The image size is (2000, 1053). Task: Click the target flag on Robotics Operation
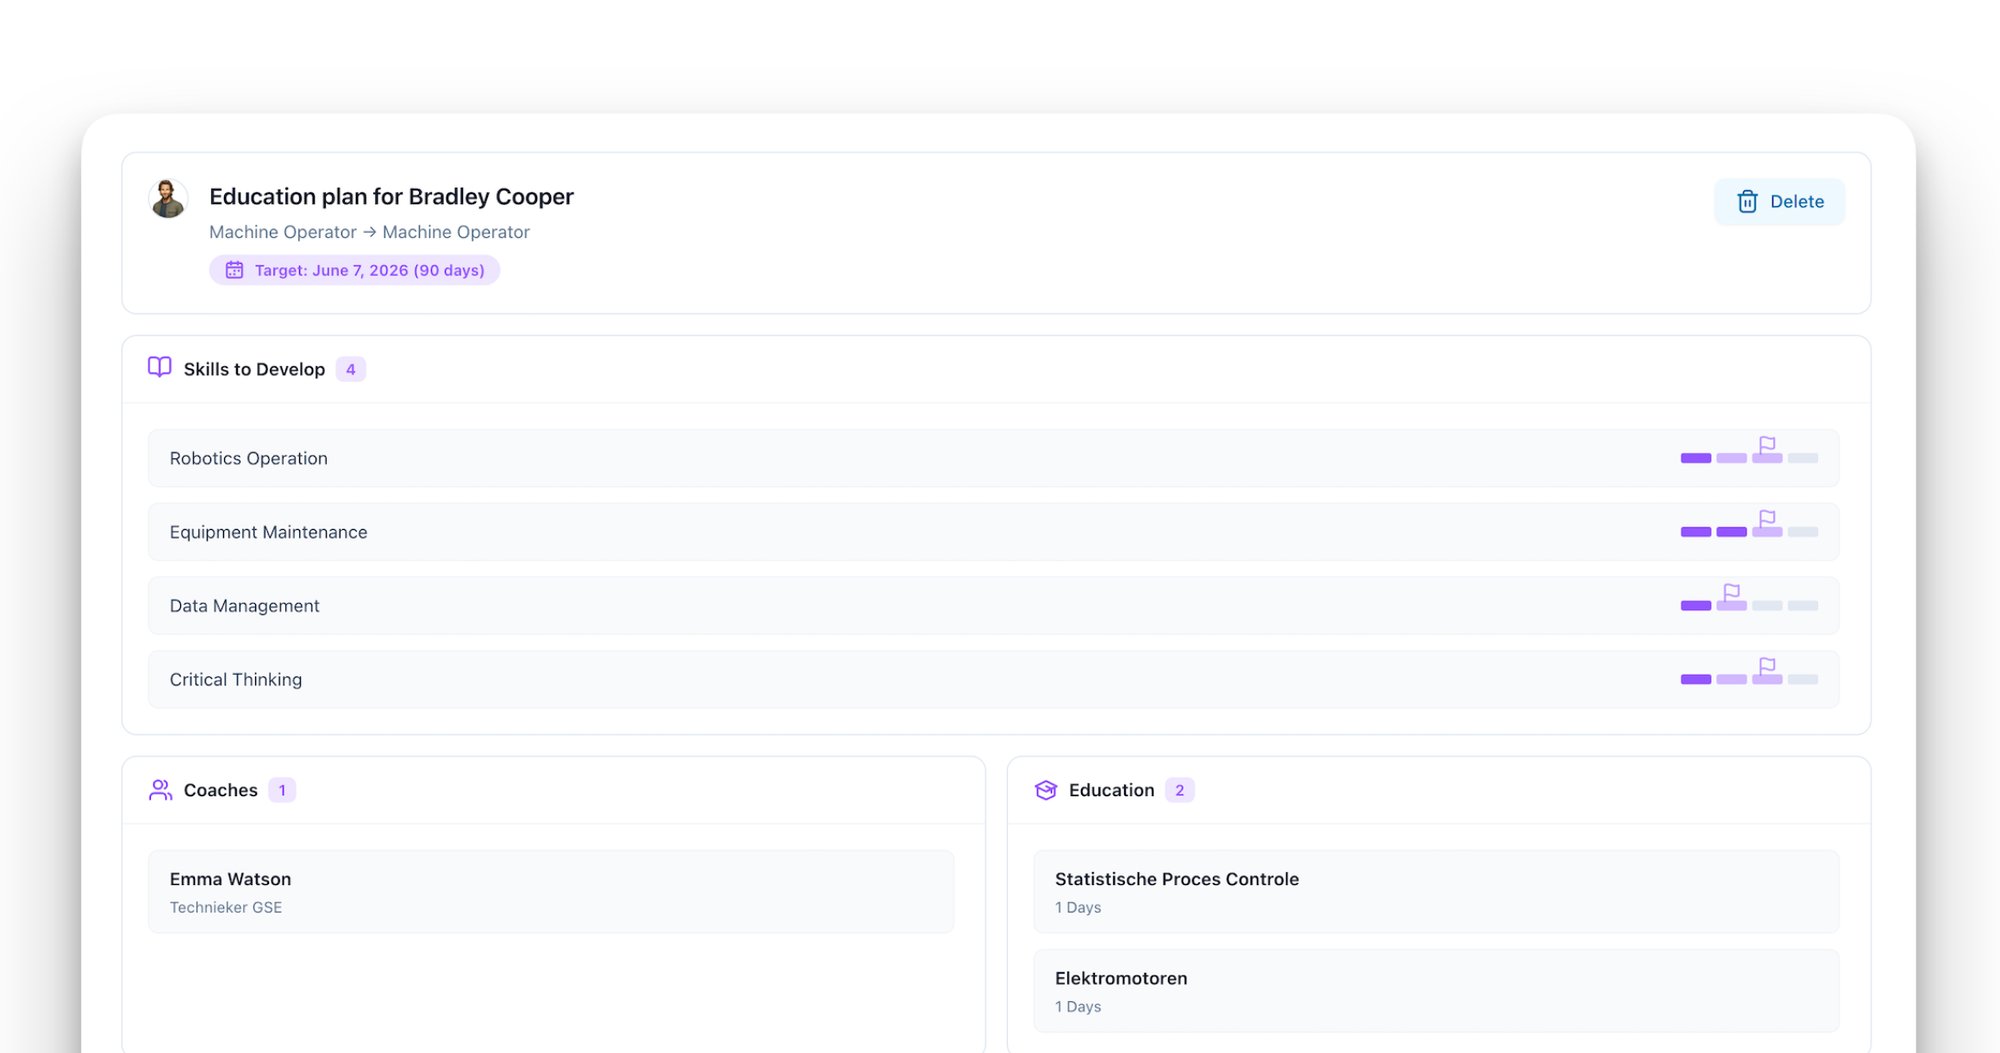point(1767,444)
